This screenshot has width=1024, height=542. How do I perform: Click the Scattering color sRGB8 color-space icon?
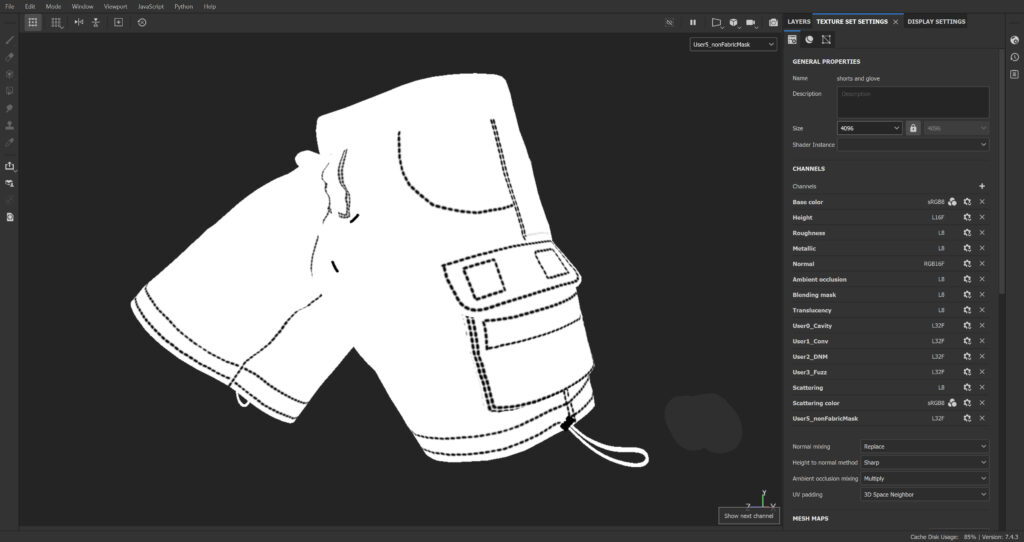952,403
